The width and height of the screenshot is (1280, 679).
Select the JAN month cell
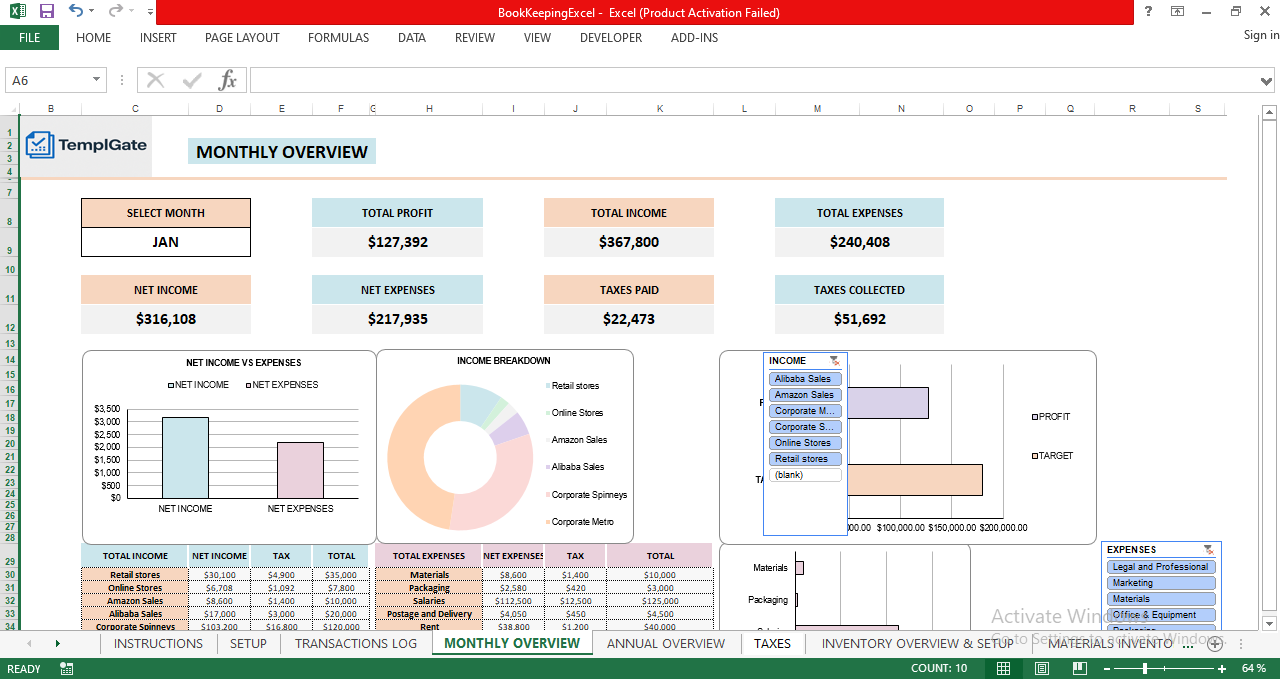pos(166,242)
